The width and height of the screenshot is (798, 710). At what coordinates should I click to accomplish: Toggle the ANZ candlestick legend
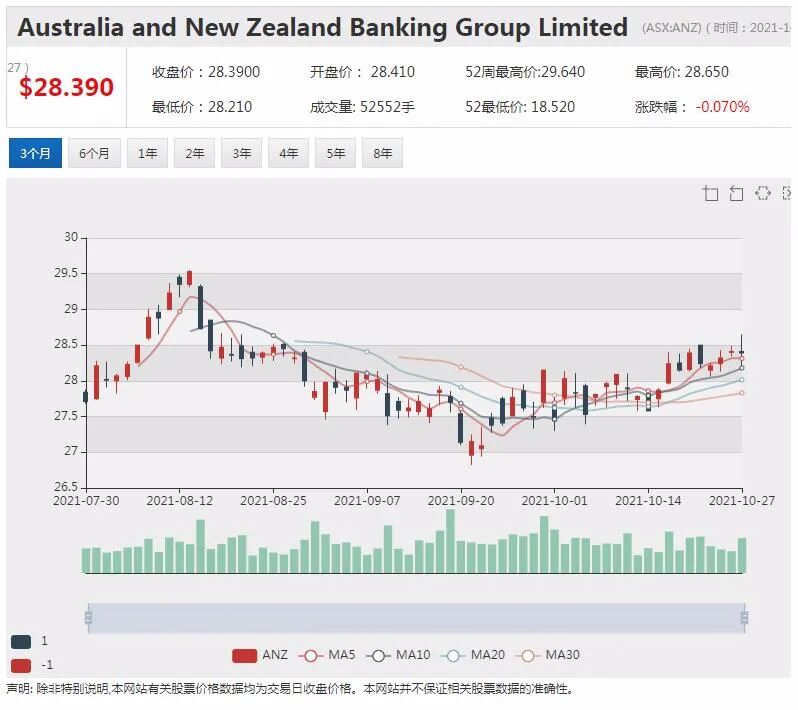pos(260,655)
